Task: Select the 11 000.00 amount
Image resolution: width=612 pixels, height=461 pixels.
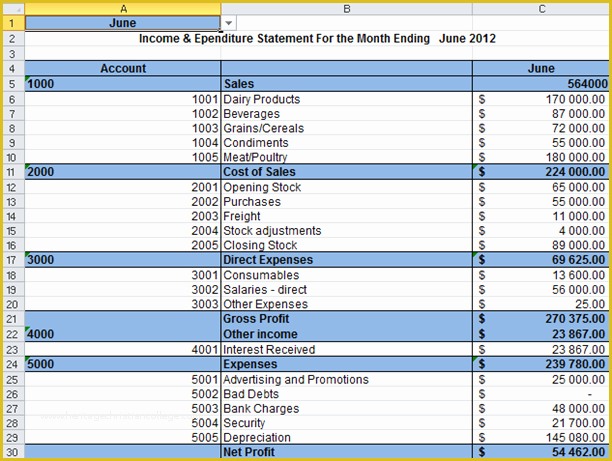Action: pyautogui.click(x=541, y=216)
